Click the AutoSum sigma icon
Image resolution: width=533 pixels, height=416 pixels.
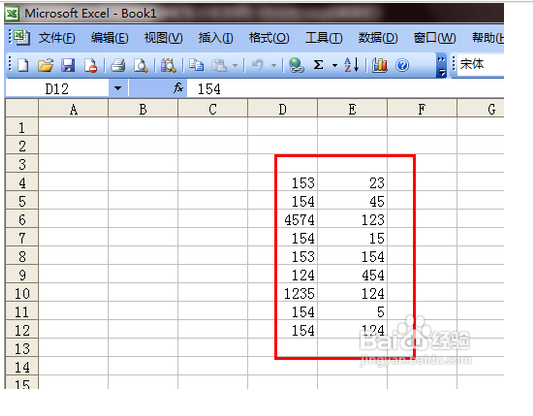318,65
